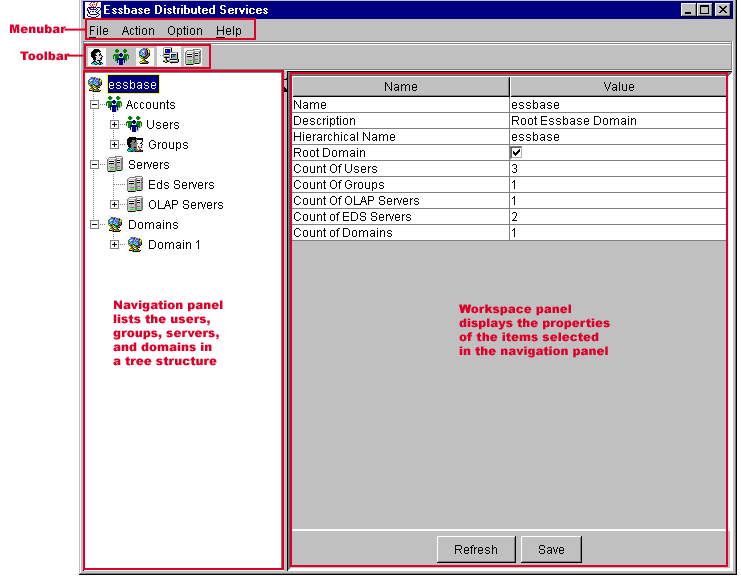The width and height of the screenshot is (741, 578).
Task: Select the Servers tree label
Action: tap(148, 164)
